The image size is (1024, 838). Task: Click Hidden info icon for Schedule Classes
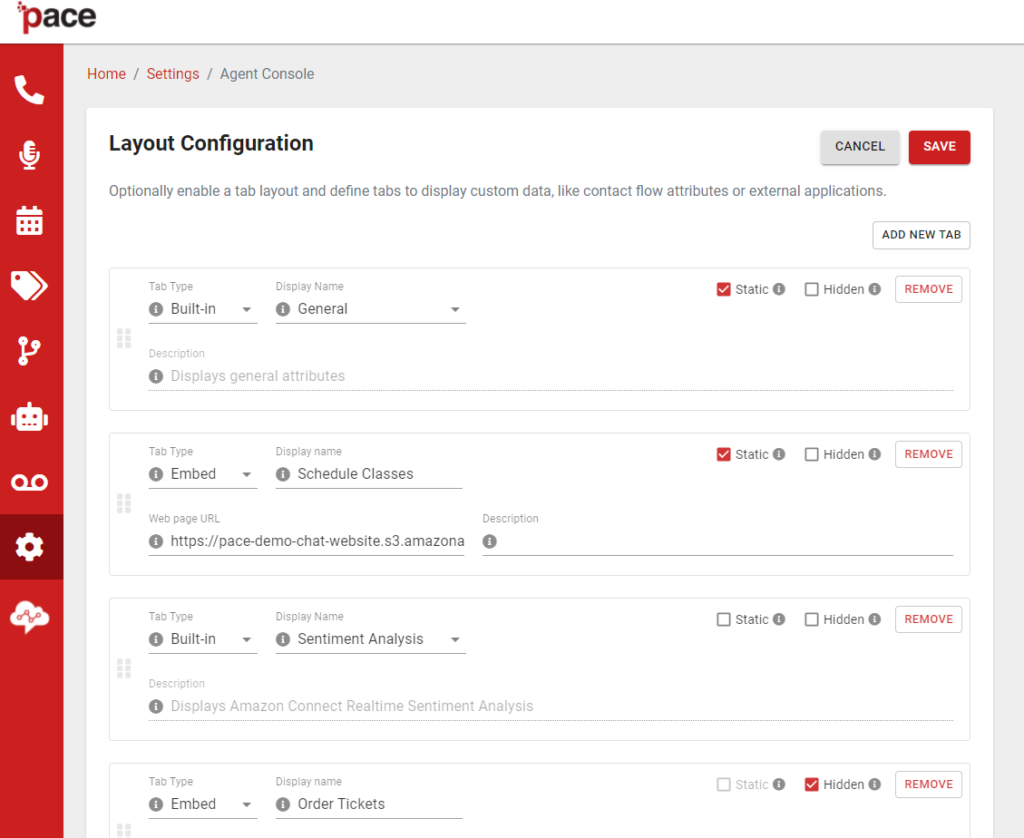(875, 455)
